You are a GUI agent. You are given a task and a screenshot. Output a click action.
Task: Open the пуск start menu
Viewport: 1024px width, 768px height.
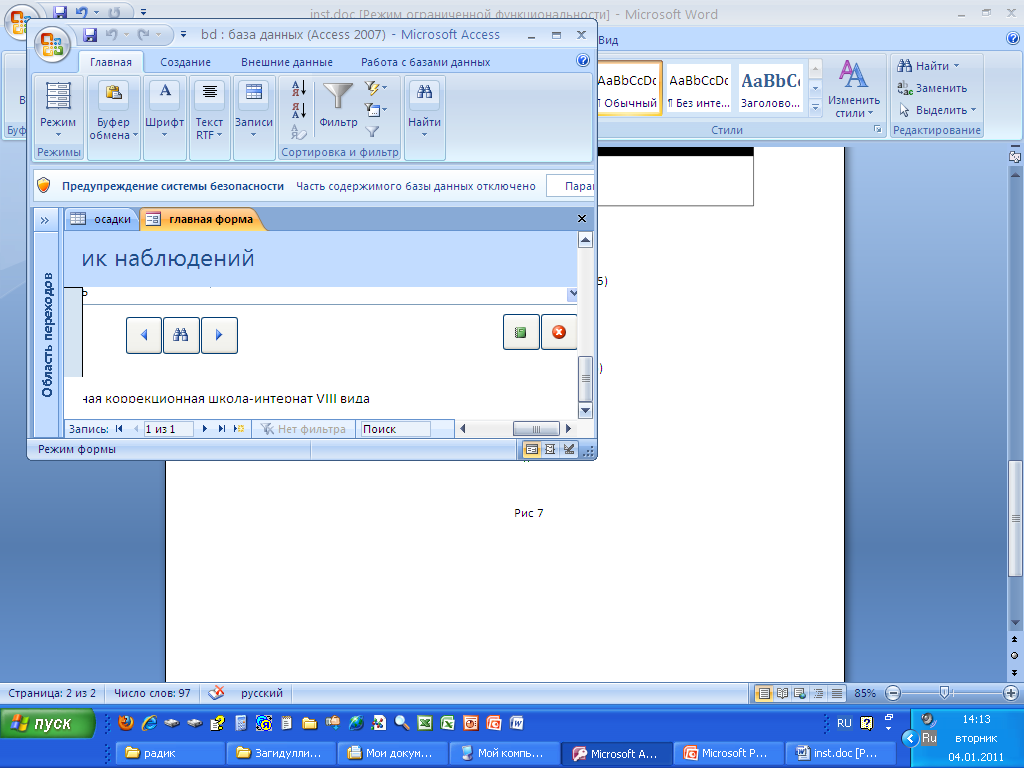48,724
